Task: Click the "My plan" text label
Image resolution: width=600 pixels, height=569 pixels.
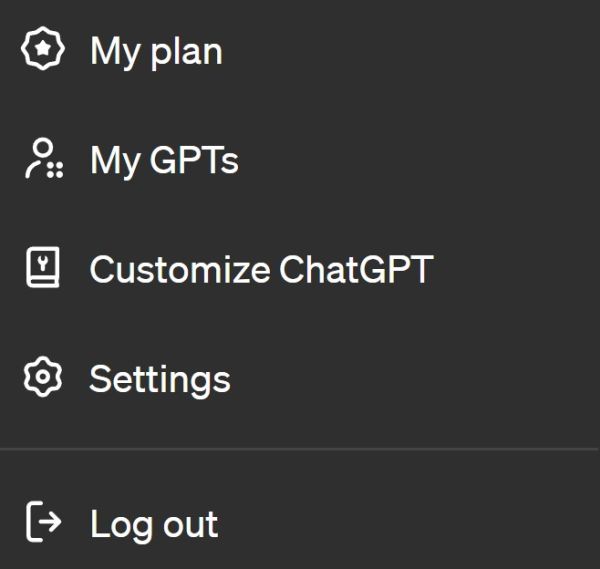Action: click(156, 53)
